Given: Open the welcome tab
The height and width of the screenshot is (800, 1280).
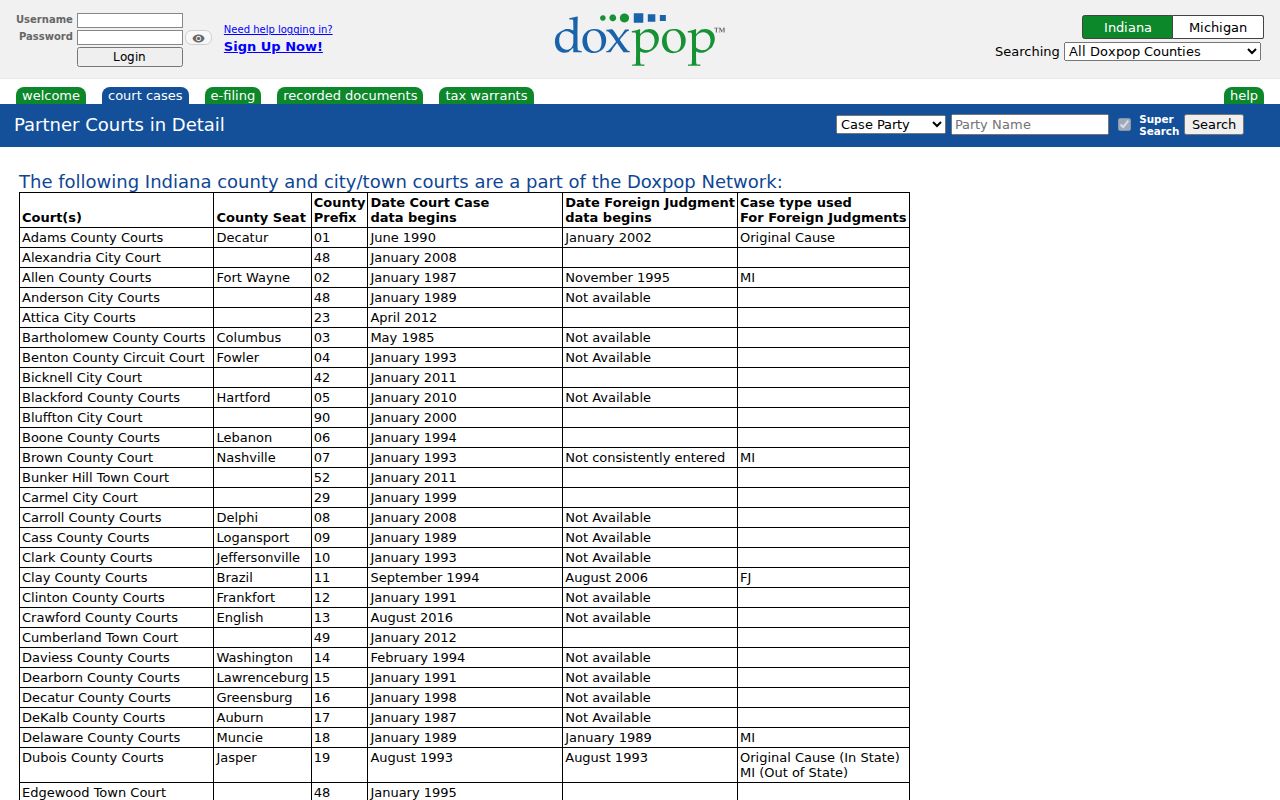Looking at the screenshot, I should pos(51,96).
